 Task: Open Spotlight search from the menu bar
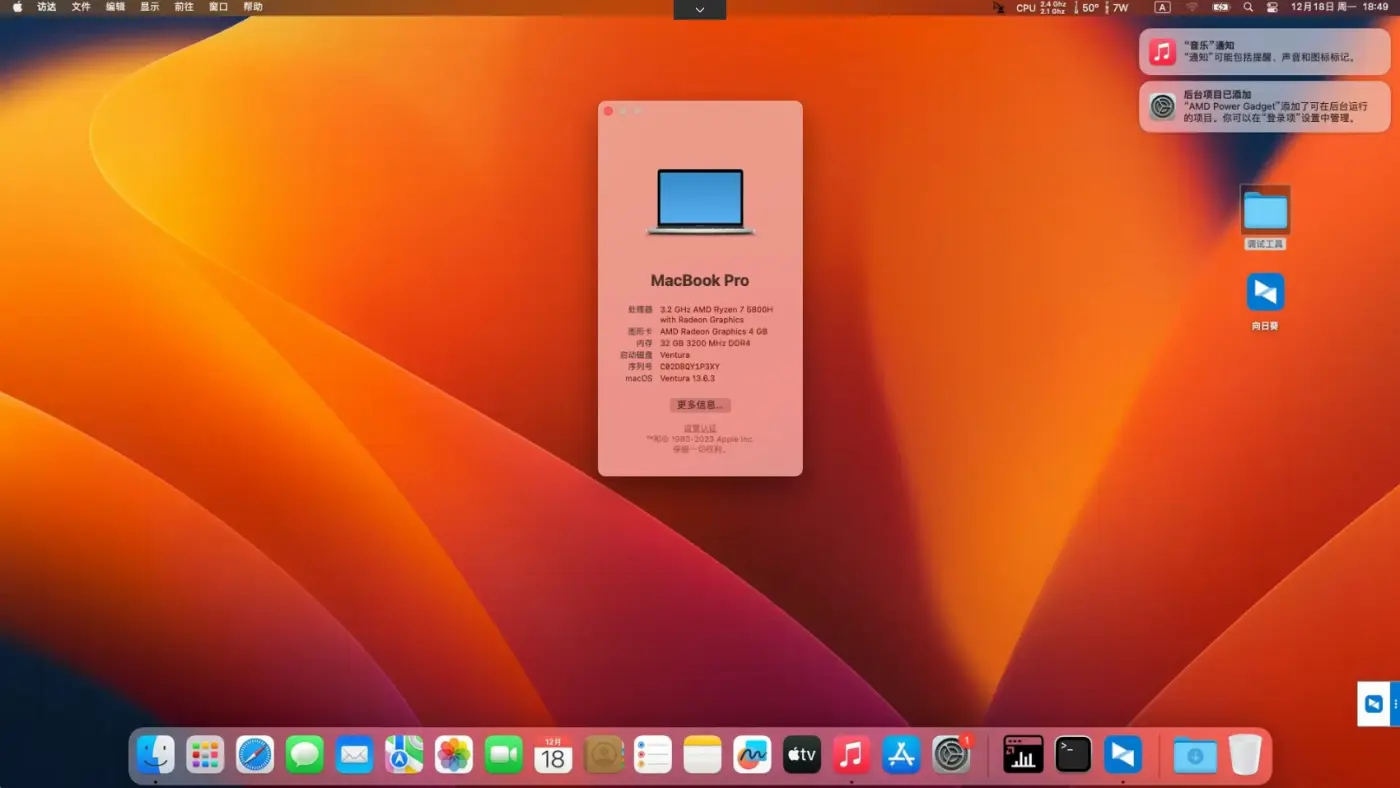coord(1247,7)
